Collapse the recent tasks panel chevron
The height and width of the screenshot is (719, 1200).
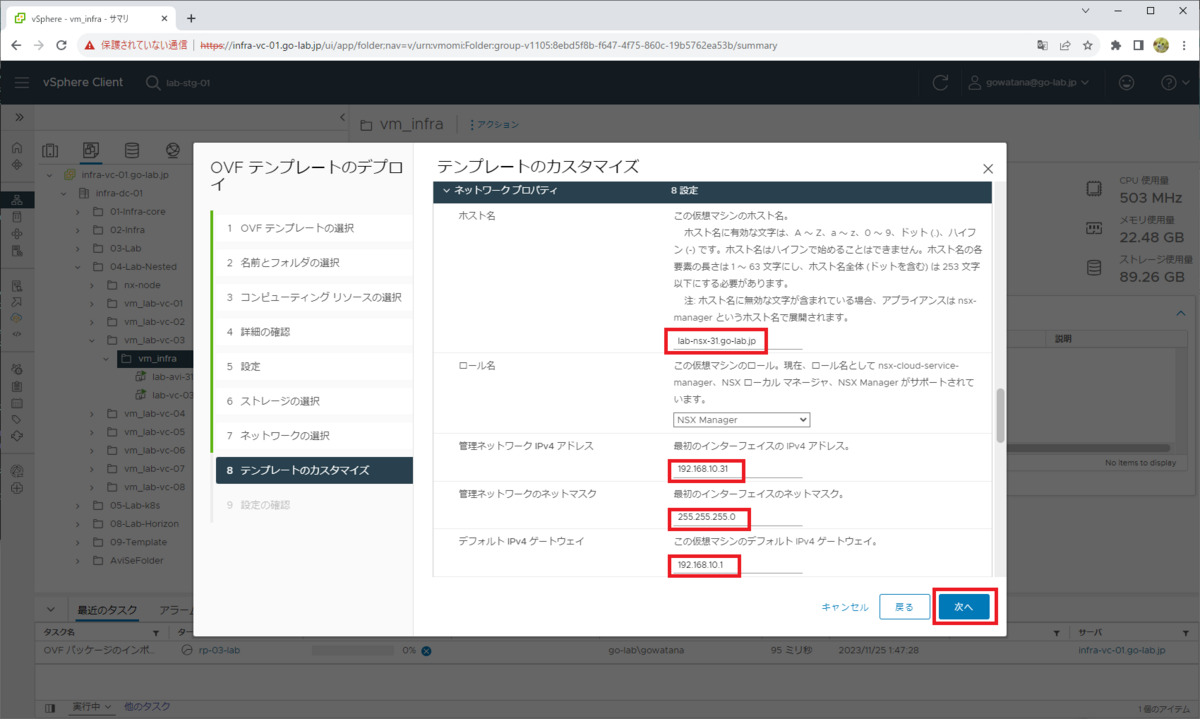[50, 610]
